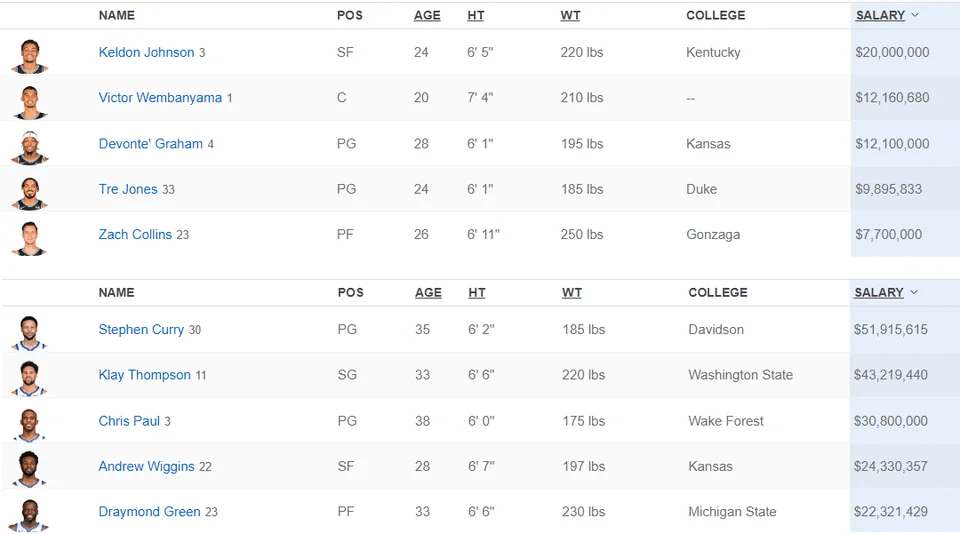Click Victor Wembanyama's player headshot
Viewport: 960px width, 534px height.
[29, 100]
